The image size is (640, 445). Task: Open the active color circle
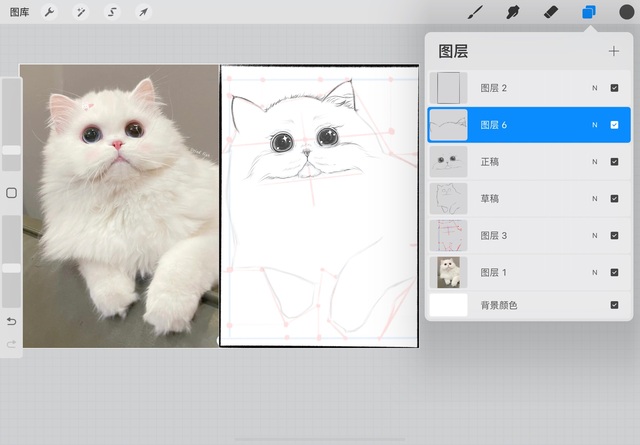(x=626, y=12)
